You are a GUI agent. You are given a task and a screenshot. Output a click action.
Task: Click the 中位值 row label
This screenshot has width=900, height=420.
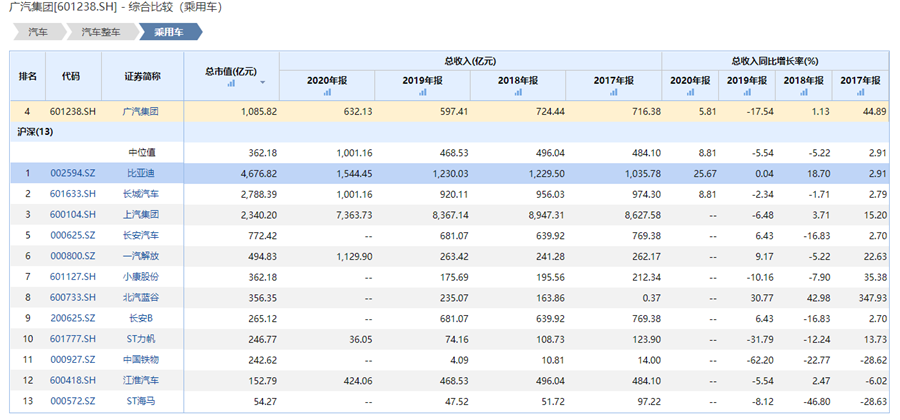pos(143,153)
